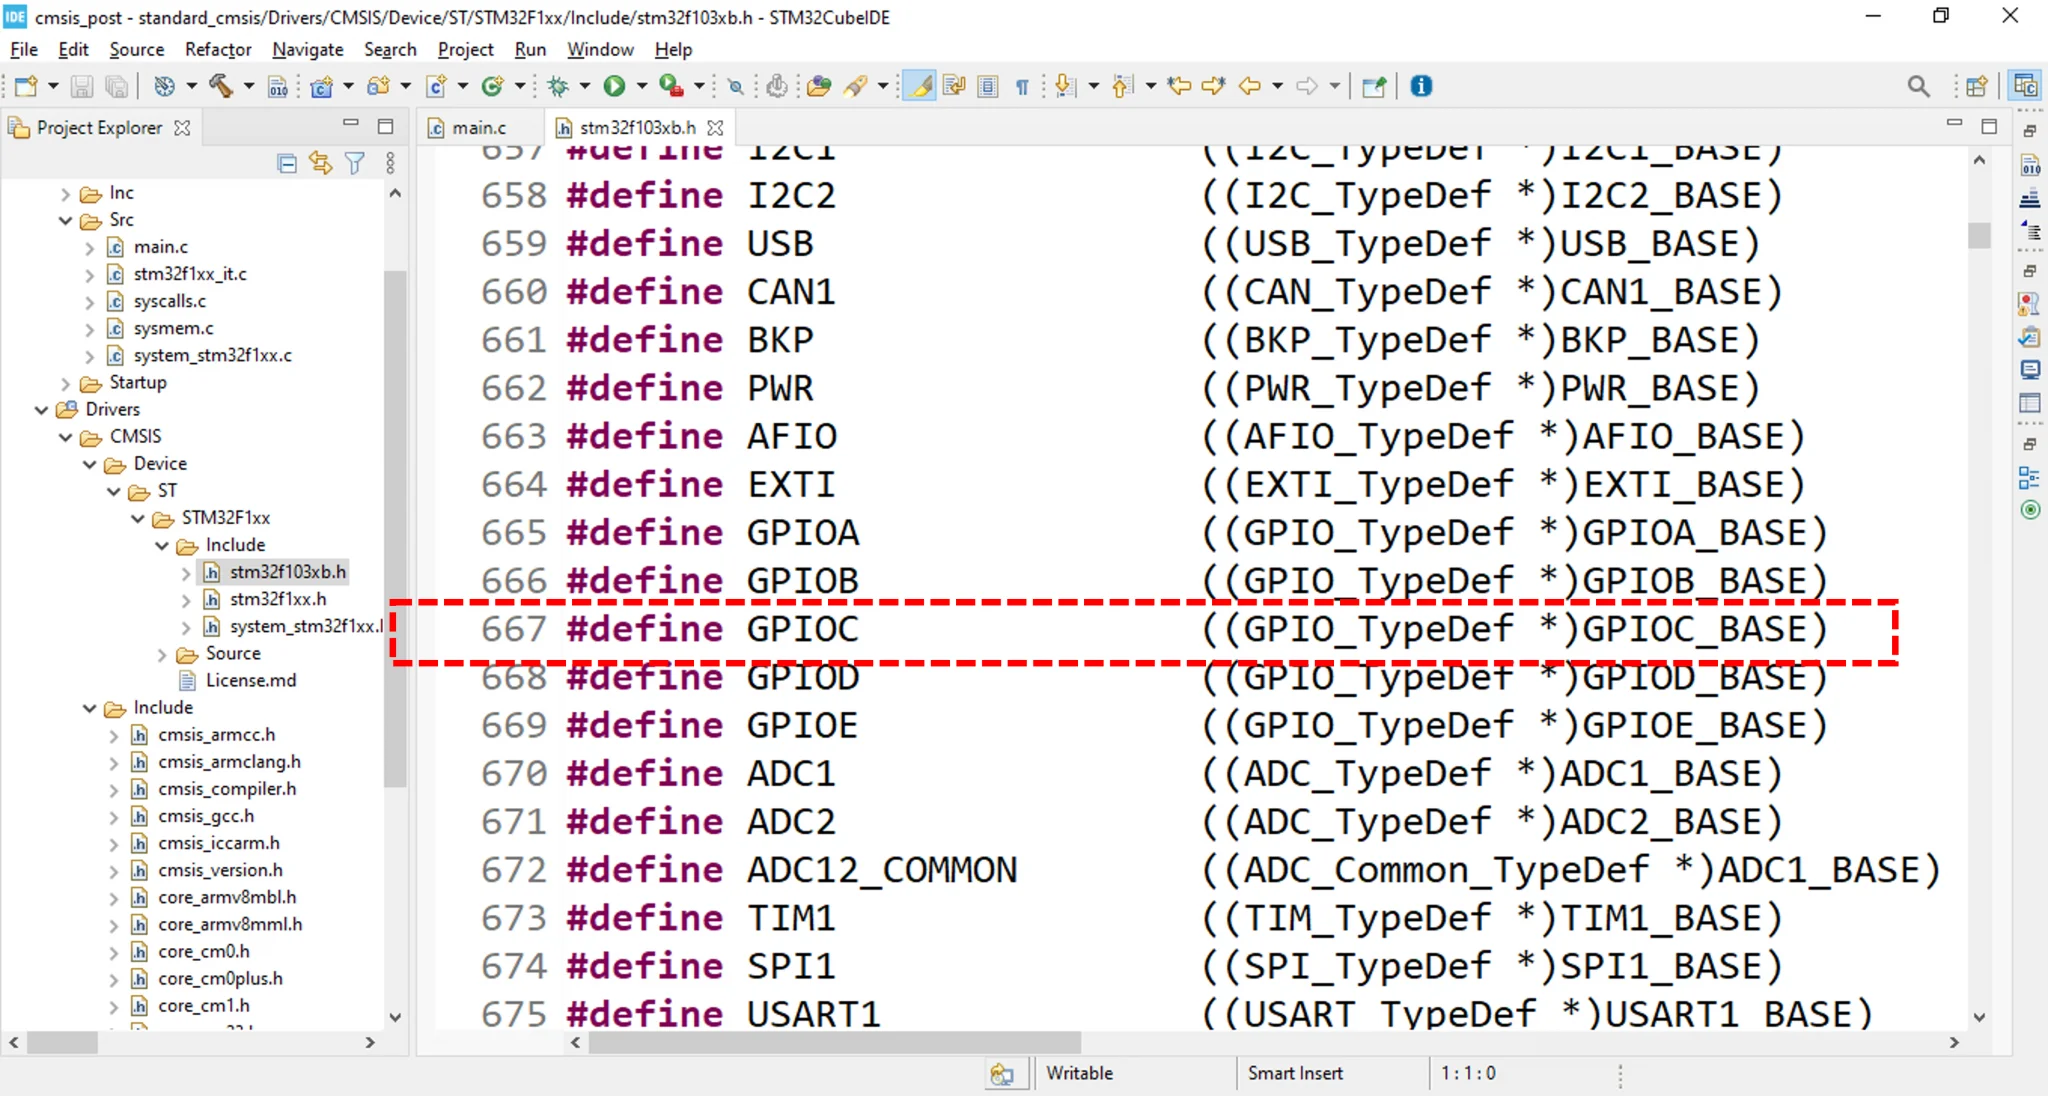Click the filter funnel in Project Explorer

coord(354,163)
